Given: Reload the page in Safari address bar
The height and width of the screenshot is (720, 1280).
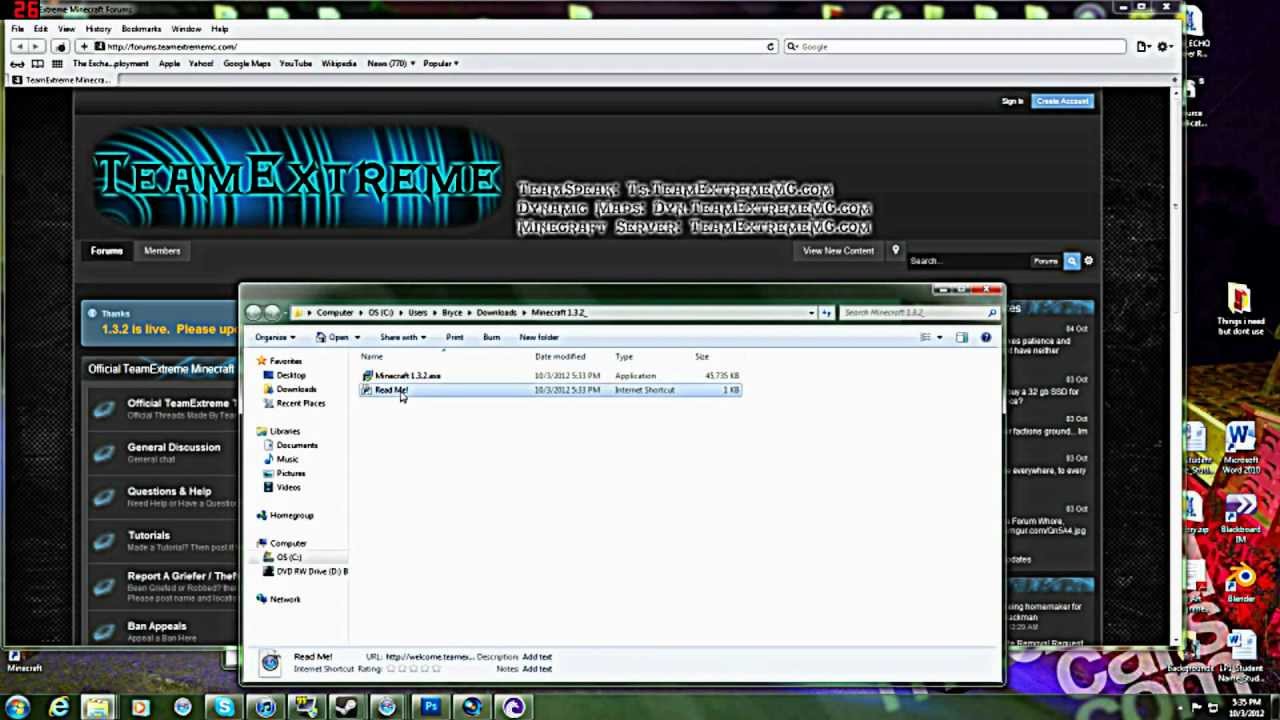Looking at the screenshot, I should pos(770,47).
